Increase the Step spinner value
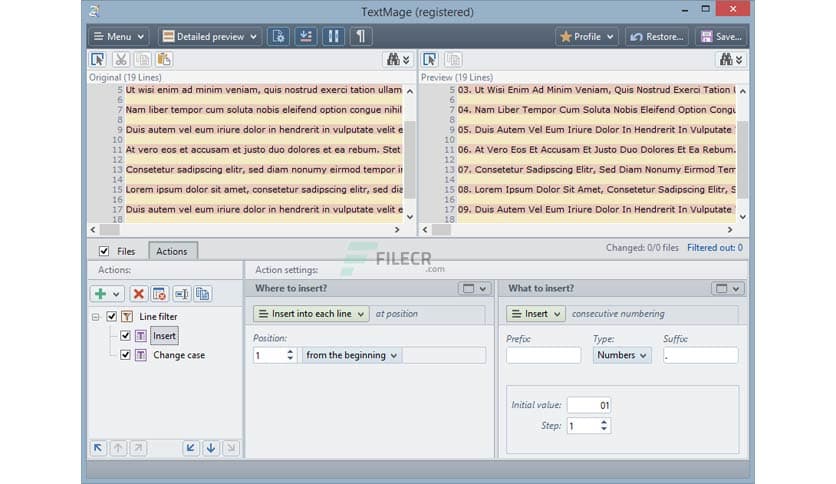 pos(604,422)
